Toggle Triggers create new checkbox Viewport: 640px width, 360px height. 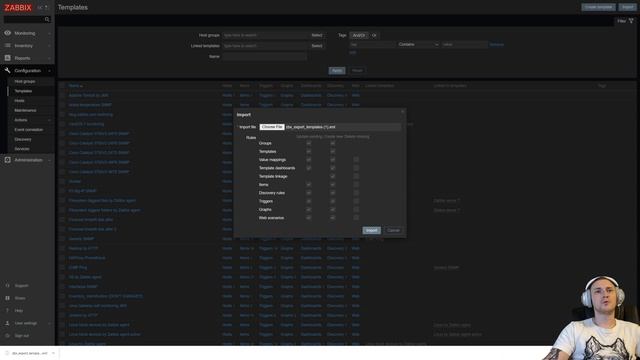point(333,201)
